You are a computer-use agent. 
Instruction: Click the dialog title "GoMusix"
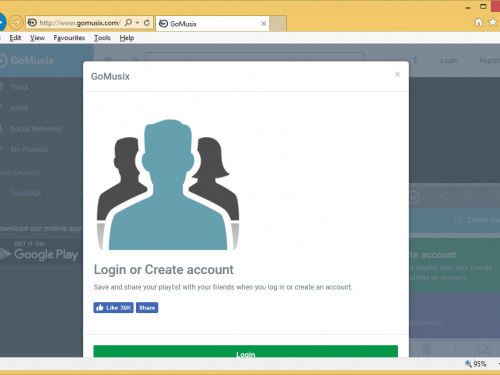tap(110, 76)
